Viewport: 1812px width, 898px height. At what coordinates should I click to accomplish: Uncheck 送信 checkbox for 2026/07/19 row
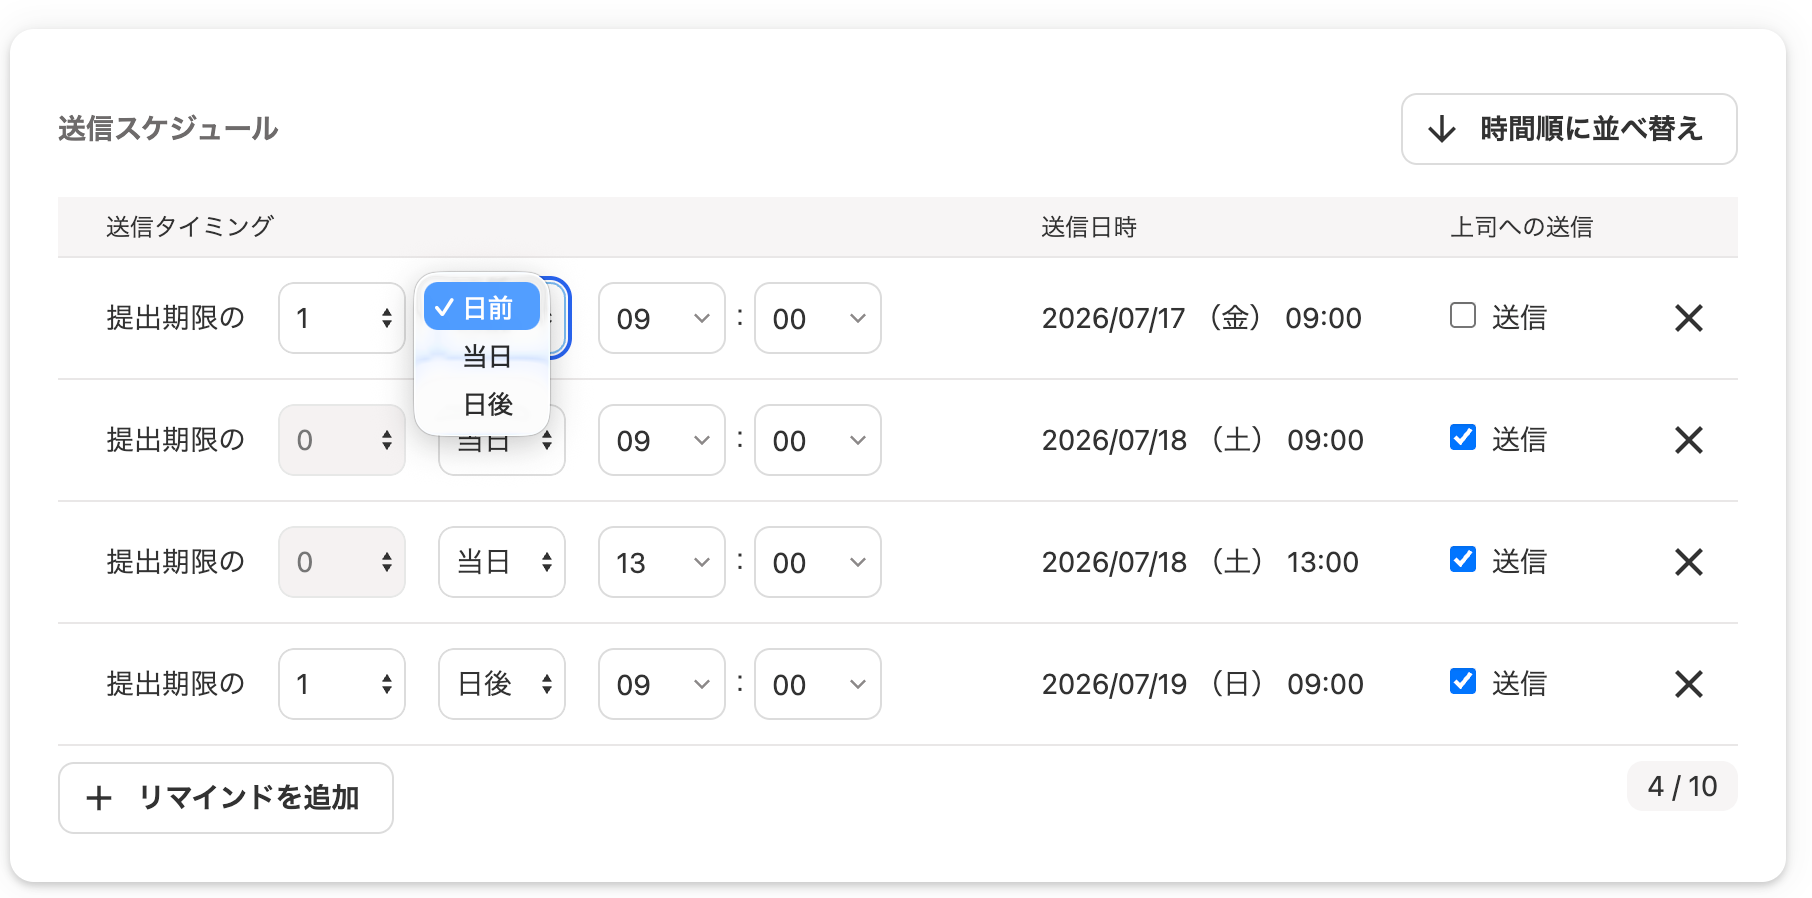(1463, 681)
